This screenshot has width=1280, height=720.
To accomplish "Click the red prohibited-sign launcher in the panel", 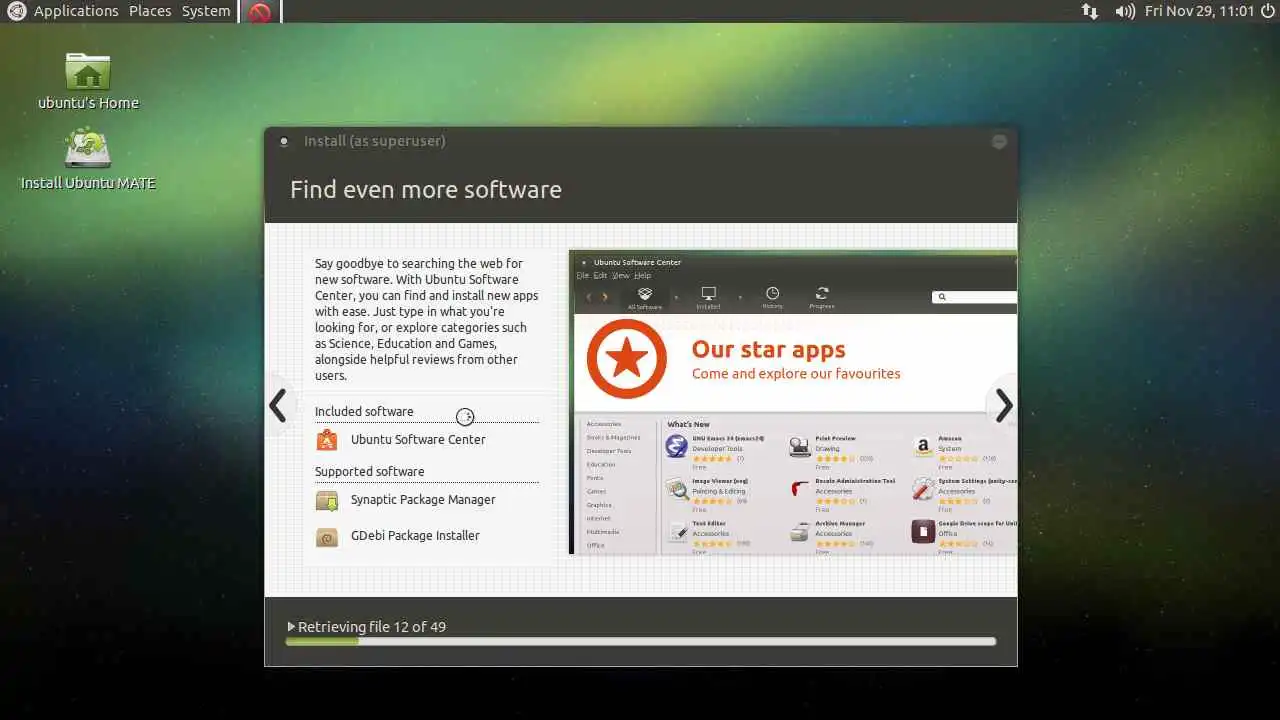I will (260, 12).
